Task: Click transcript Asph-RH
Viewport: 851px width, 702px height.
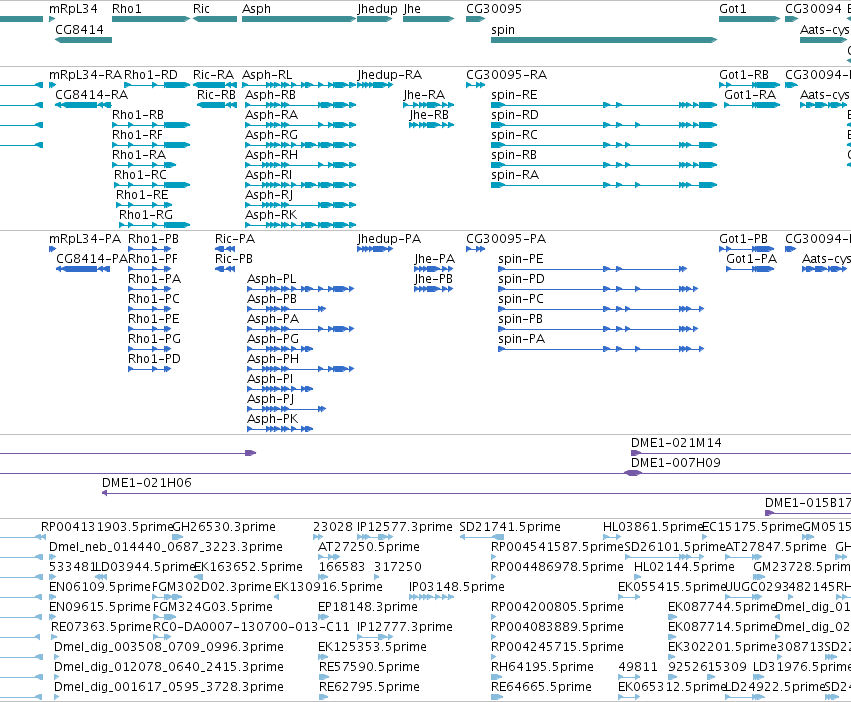Action: tap(300, 165)
